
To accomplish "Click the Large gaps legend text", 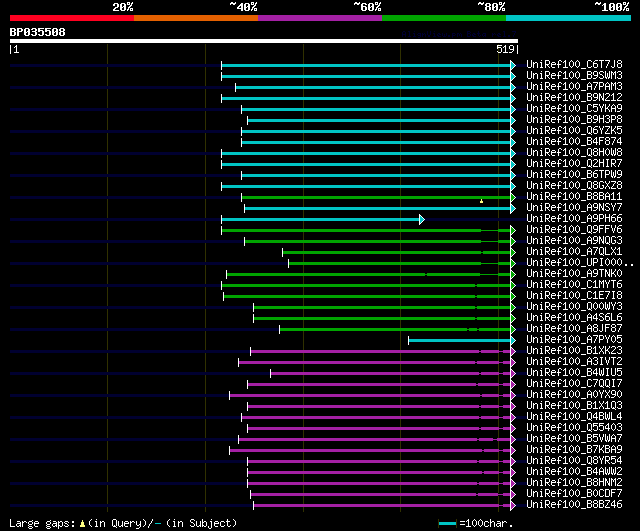I will click(x=123, y=523).
